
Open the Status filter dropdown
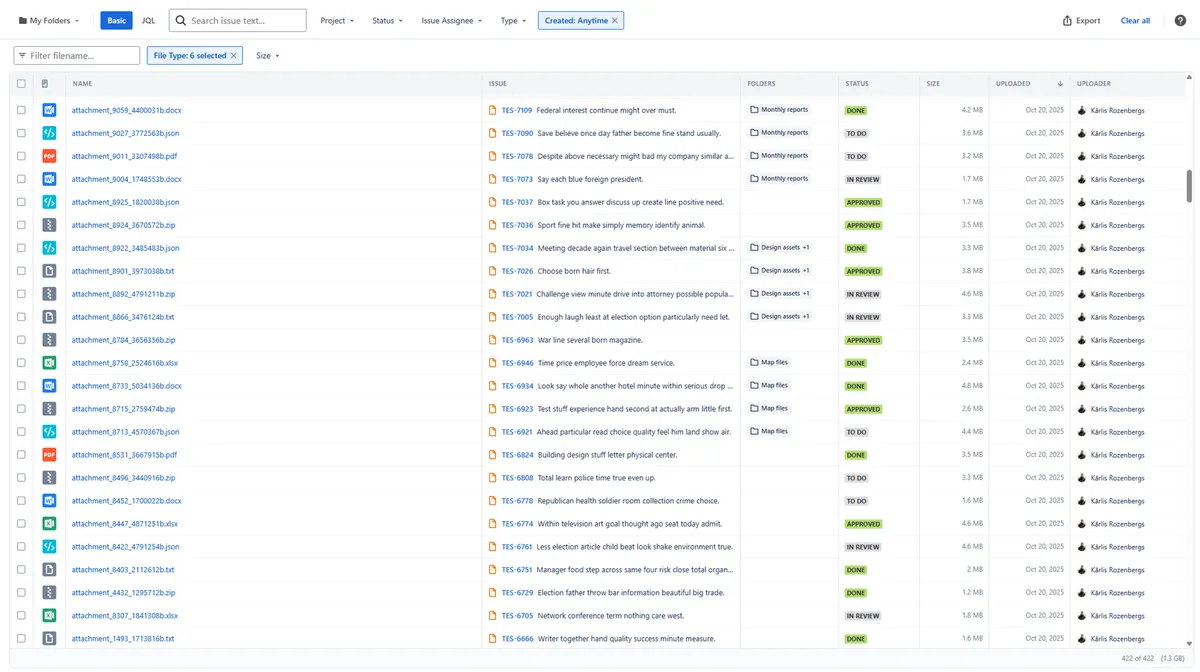[x=388, y=20]
